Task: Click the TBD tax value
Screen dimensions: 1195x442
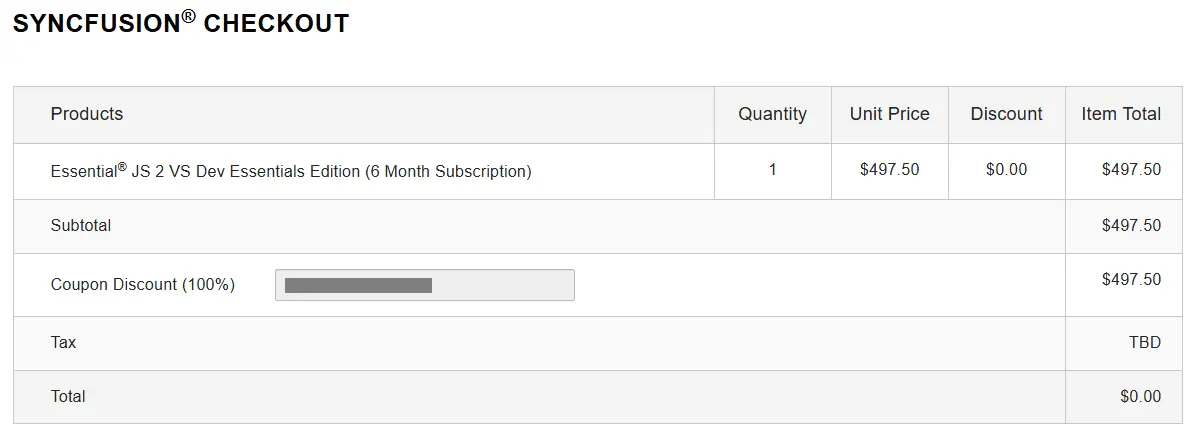Action: pyautogui.click(x=1145, y=343)
